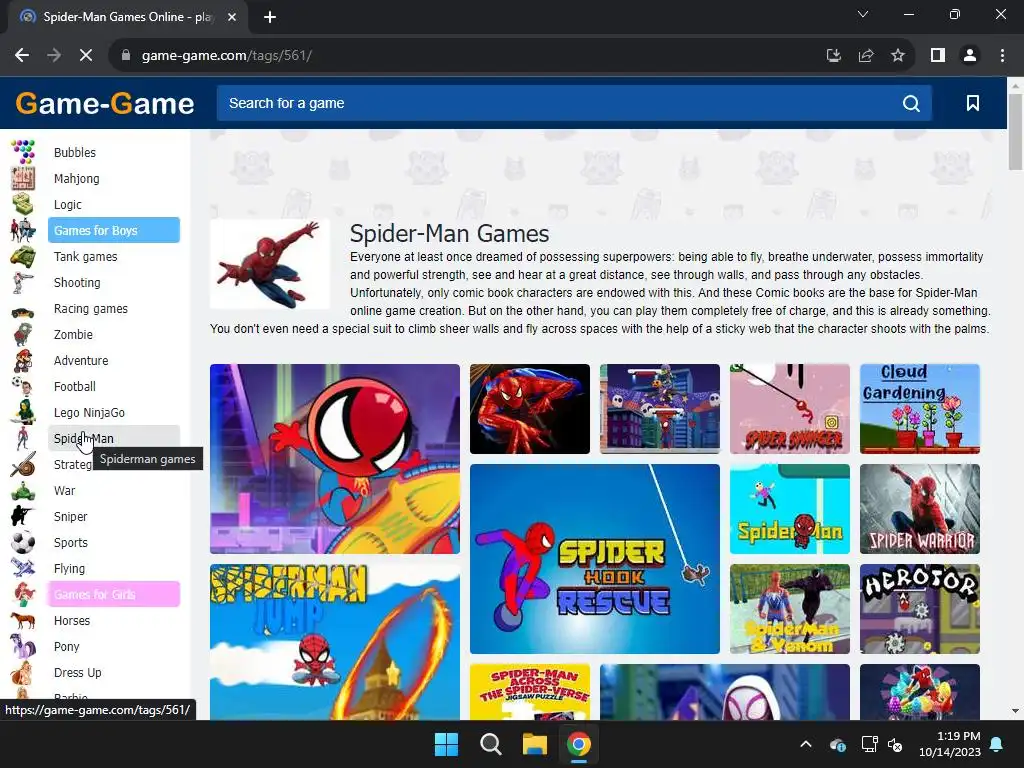Click the Mahjong tiles icon

click(x=24, y=178)
